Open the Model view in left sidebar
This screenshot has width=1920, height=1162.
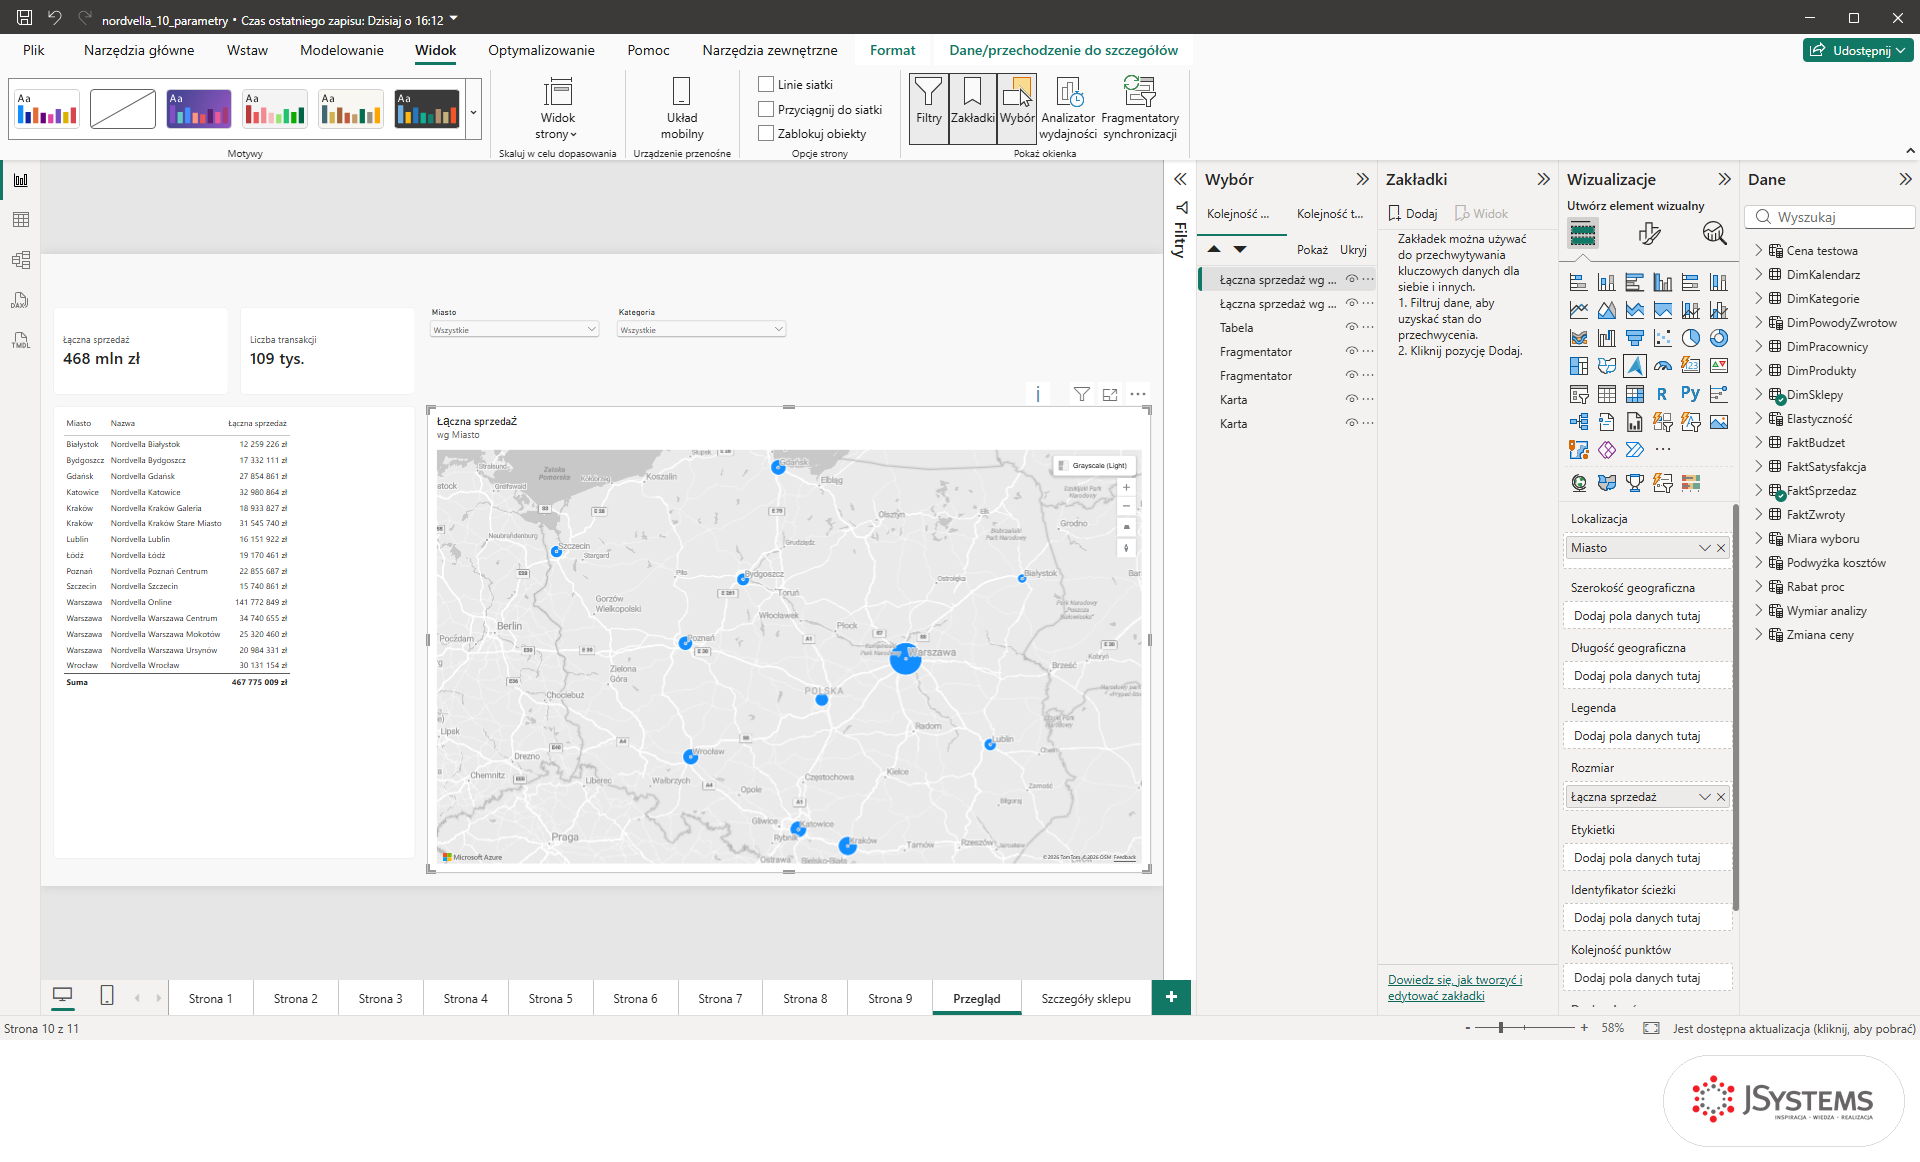coord(21,260)
